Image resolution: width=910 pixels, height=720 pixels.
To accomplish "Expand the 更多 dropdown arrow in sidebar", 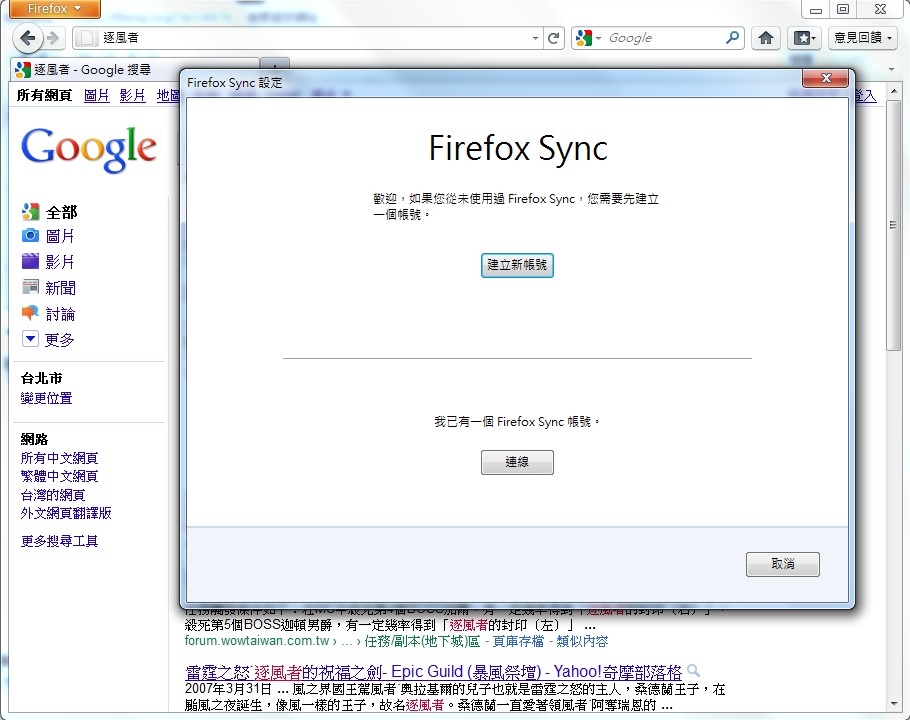I will tap(30, 339).
